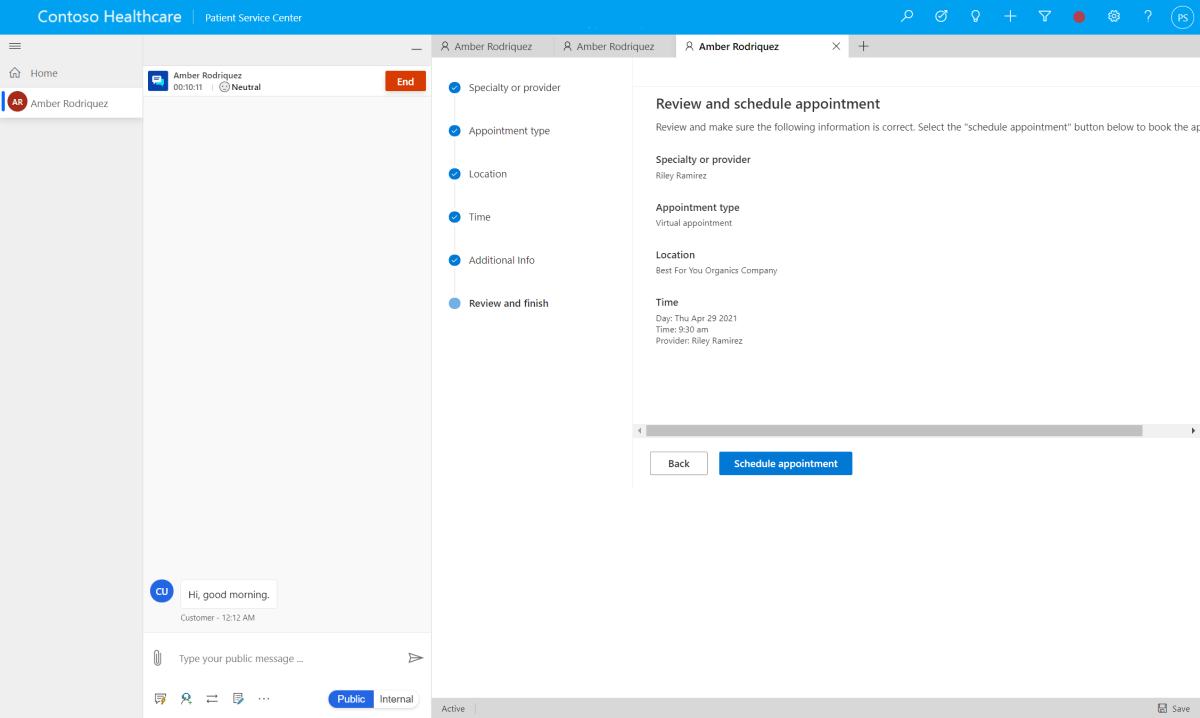
Task: Click the Back button
Action: [679, 463]
